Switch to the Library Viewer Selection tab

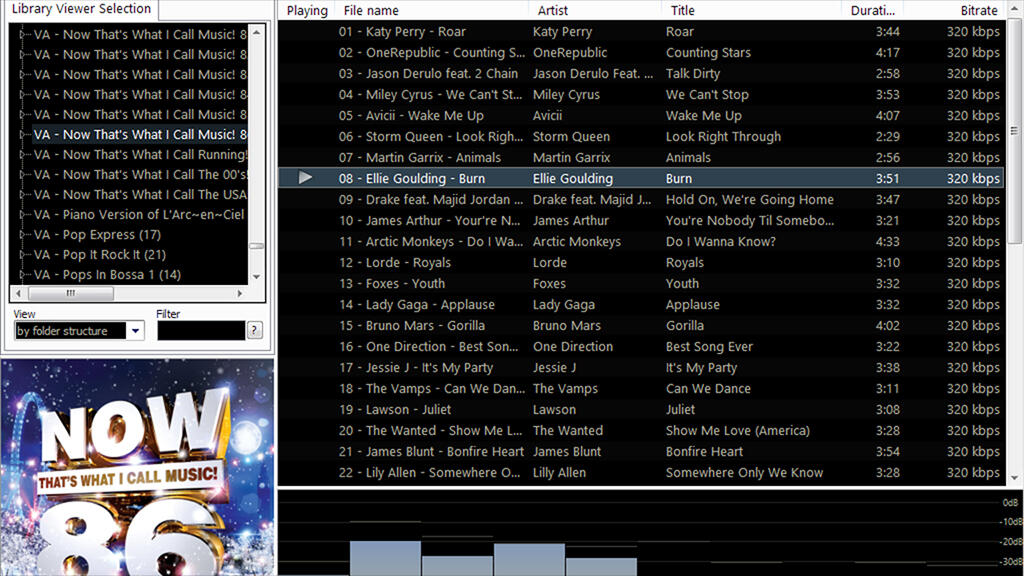point(80,9)
